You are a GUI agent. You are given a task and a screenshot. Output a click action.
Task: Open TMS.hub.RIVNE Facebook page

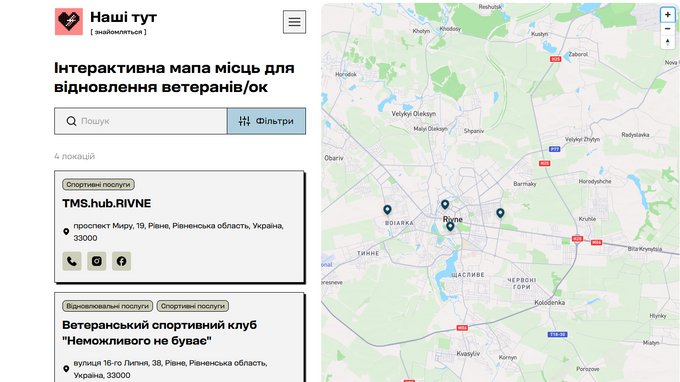(x=121, y=261)
